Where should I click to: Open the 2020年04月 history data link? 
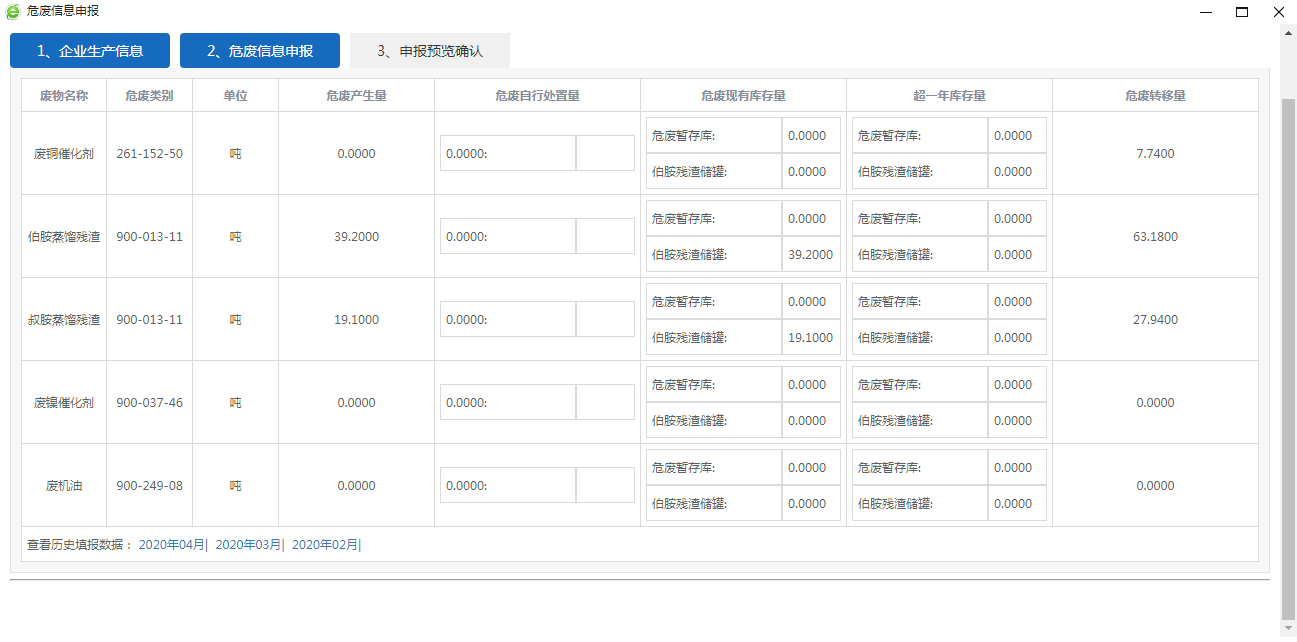coord(171,545)
